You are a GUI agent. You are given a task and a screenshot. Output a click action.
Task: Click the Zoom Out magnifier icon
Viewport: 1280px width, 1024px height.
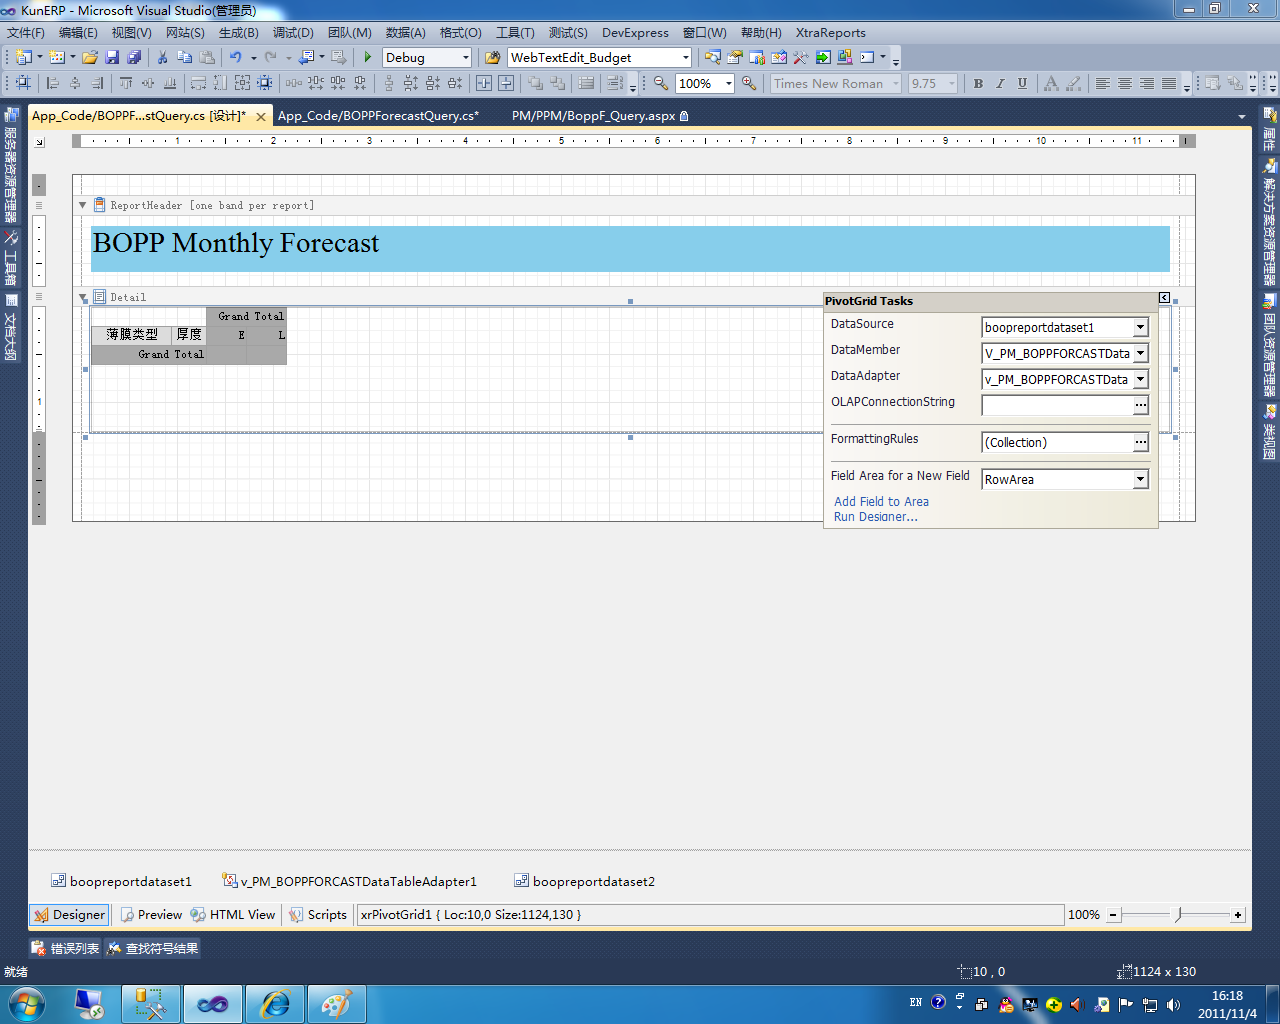(x=659, y=83)
